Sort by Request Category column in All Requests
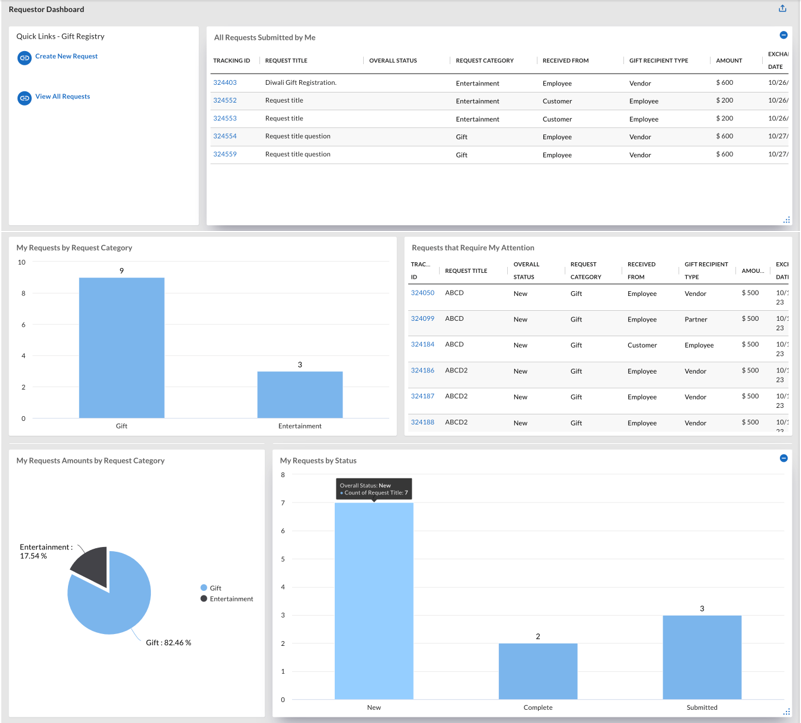The width and height of the screenshot is (801, 723). pyautogui.click(x=484, y=60)
